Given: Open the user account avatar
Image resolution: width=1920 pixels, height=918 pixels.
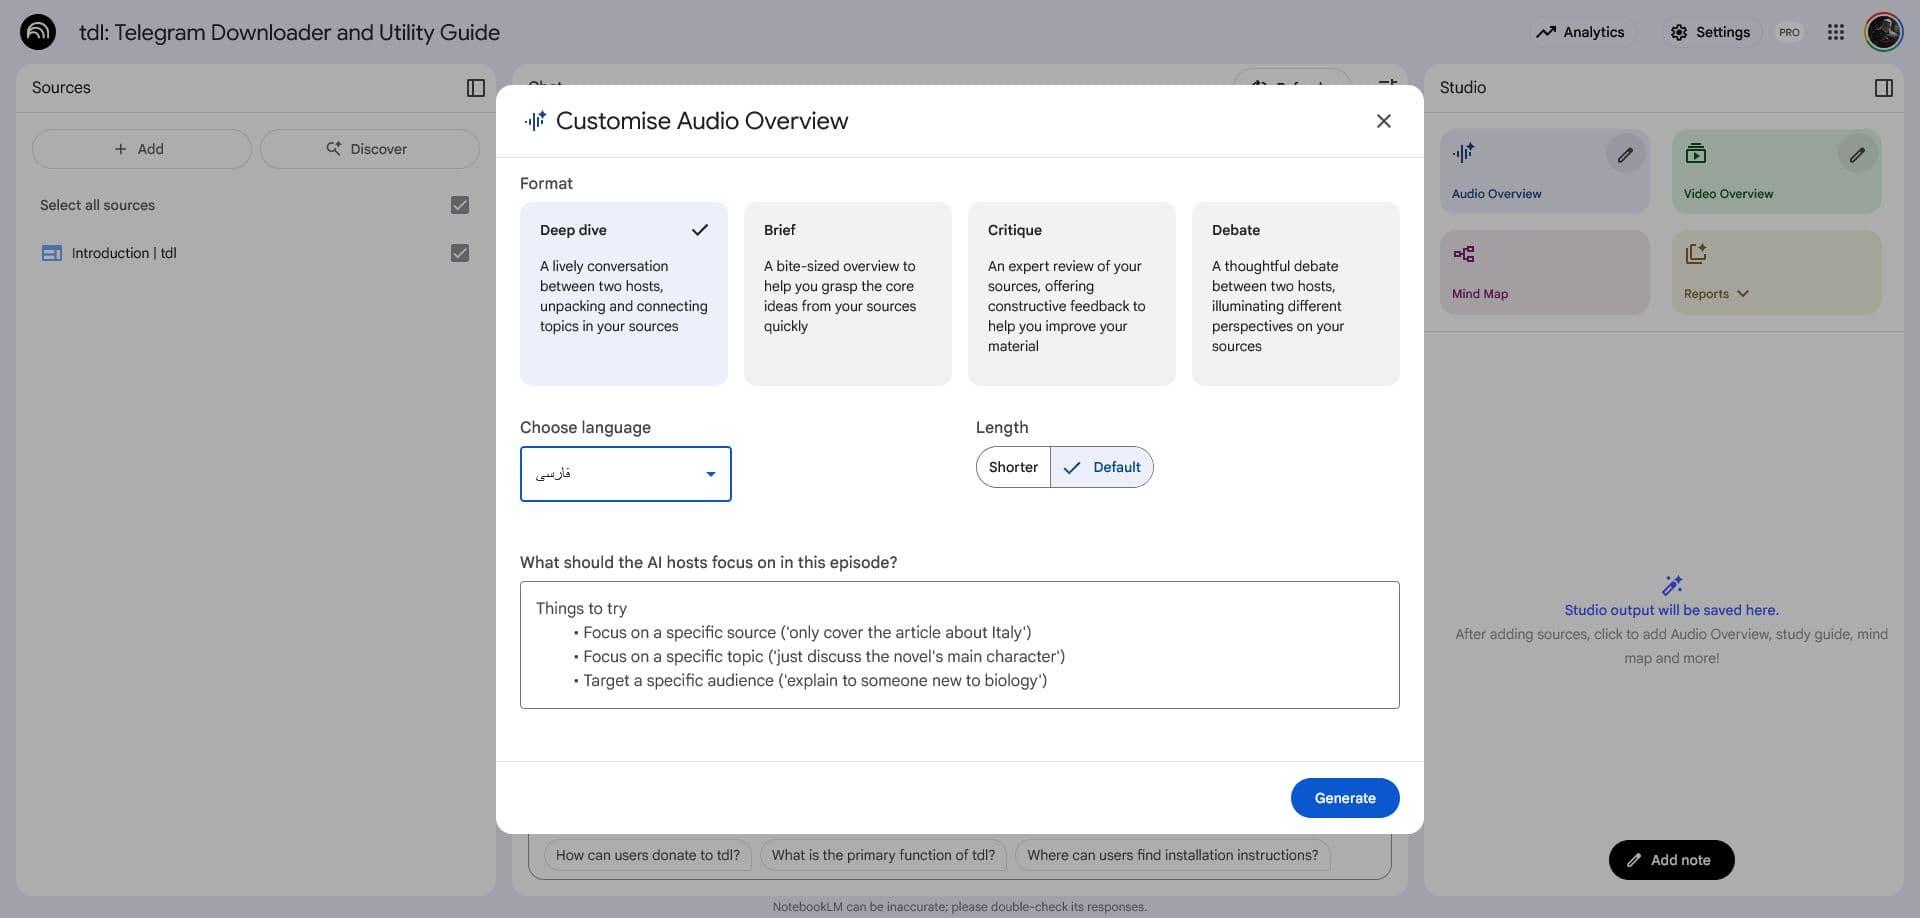Looking at the screenshot, I should (x=1883, y=32).
